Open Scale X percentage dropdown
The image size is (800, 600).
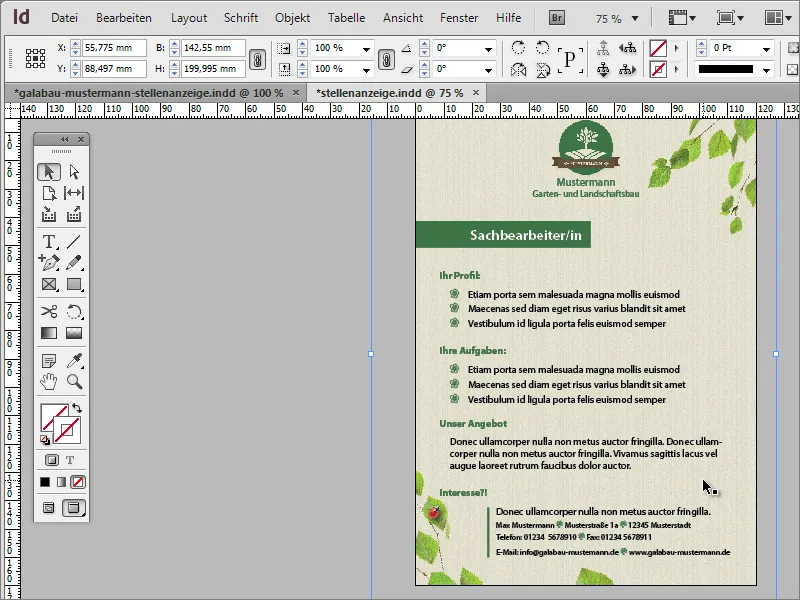click(x=366, y=49)
